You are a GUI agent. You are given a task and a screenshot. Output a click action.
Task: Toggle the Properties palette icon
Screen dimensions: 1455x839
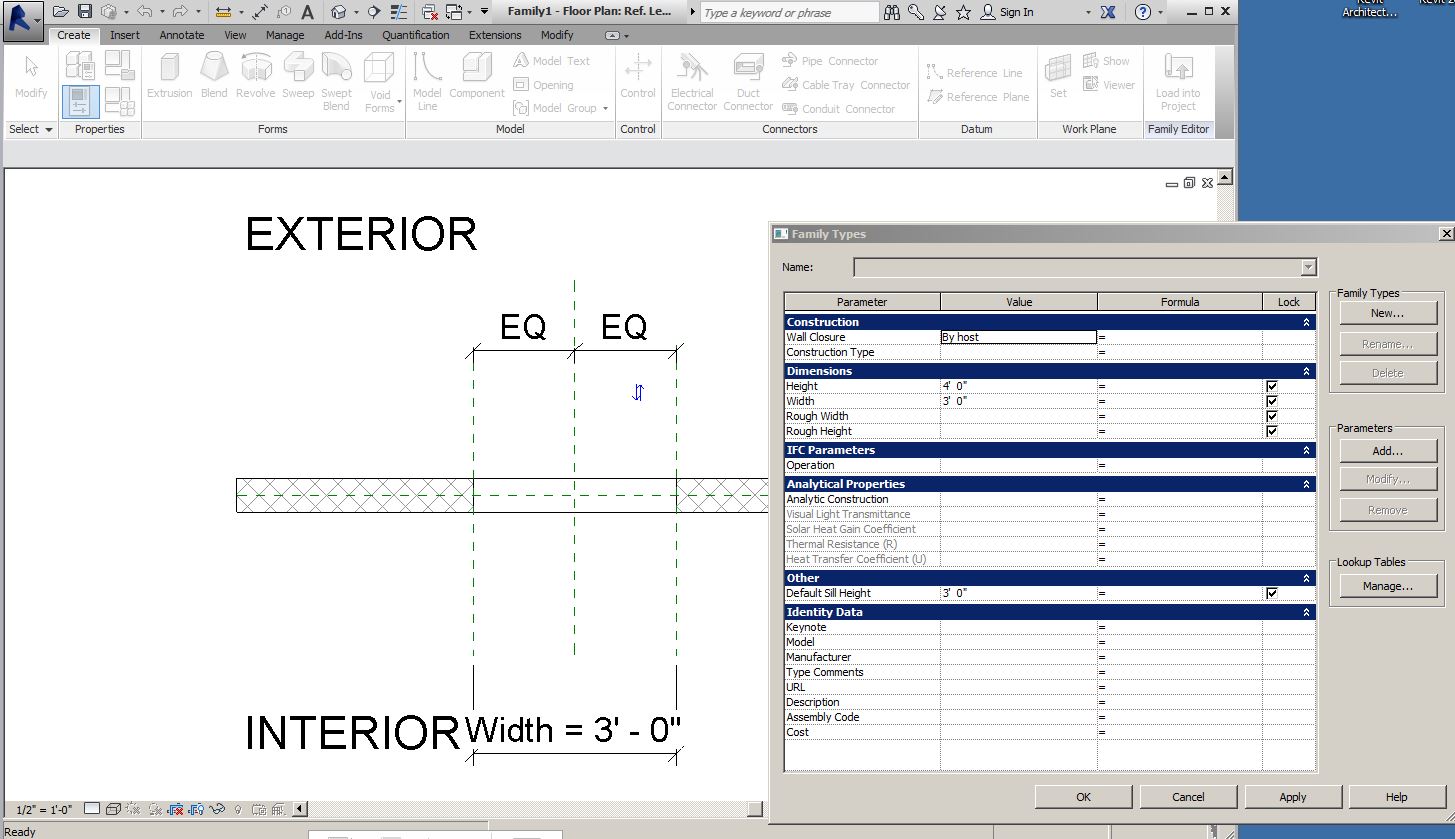point(80,101)
